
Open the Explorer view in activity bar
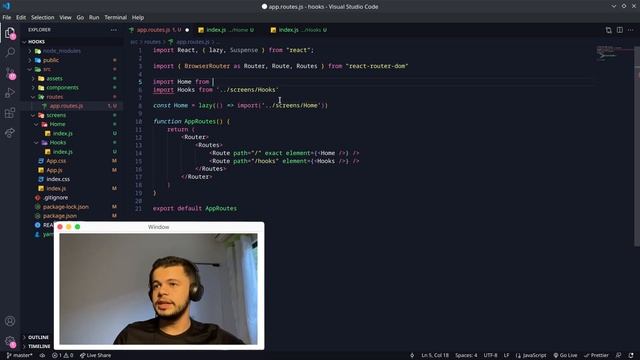(10, 33)
